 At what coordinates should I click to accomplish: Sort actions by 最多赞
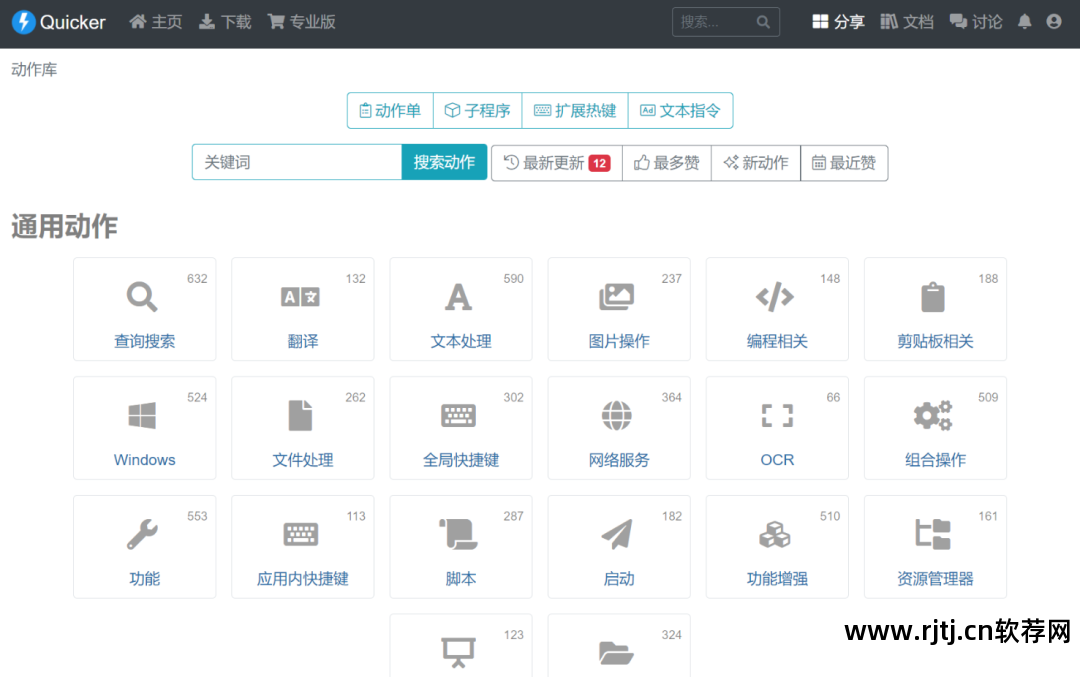[666, 162]
